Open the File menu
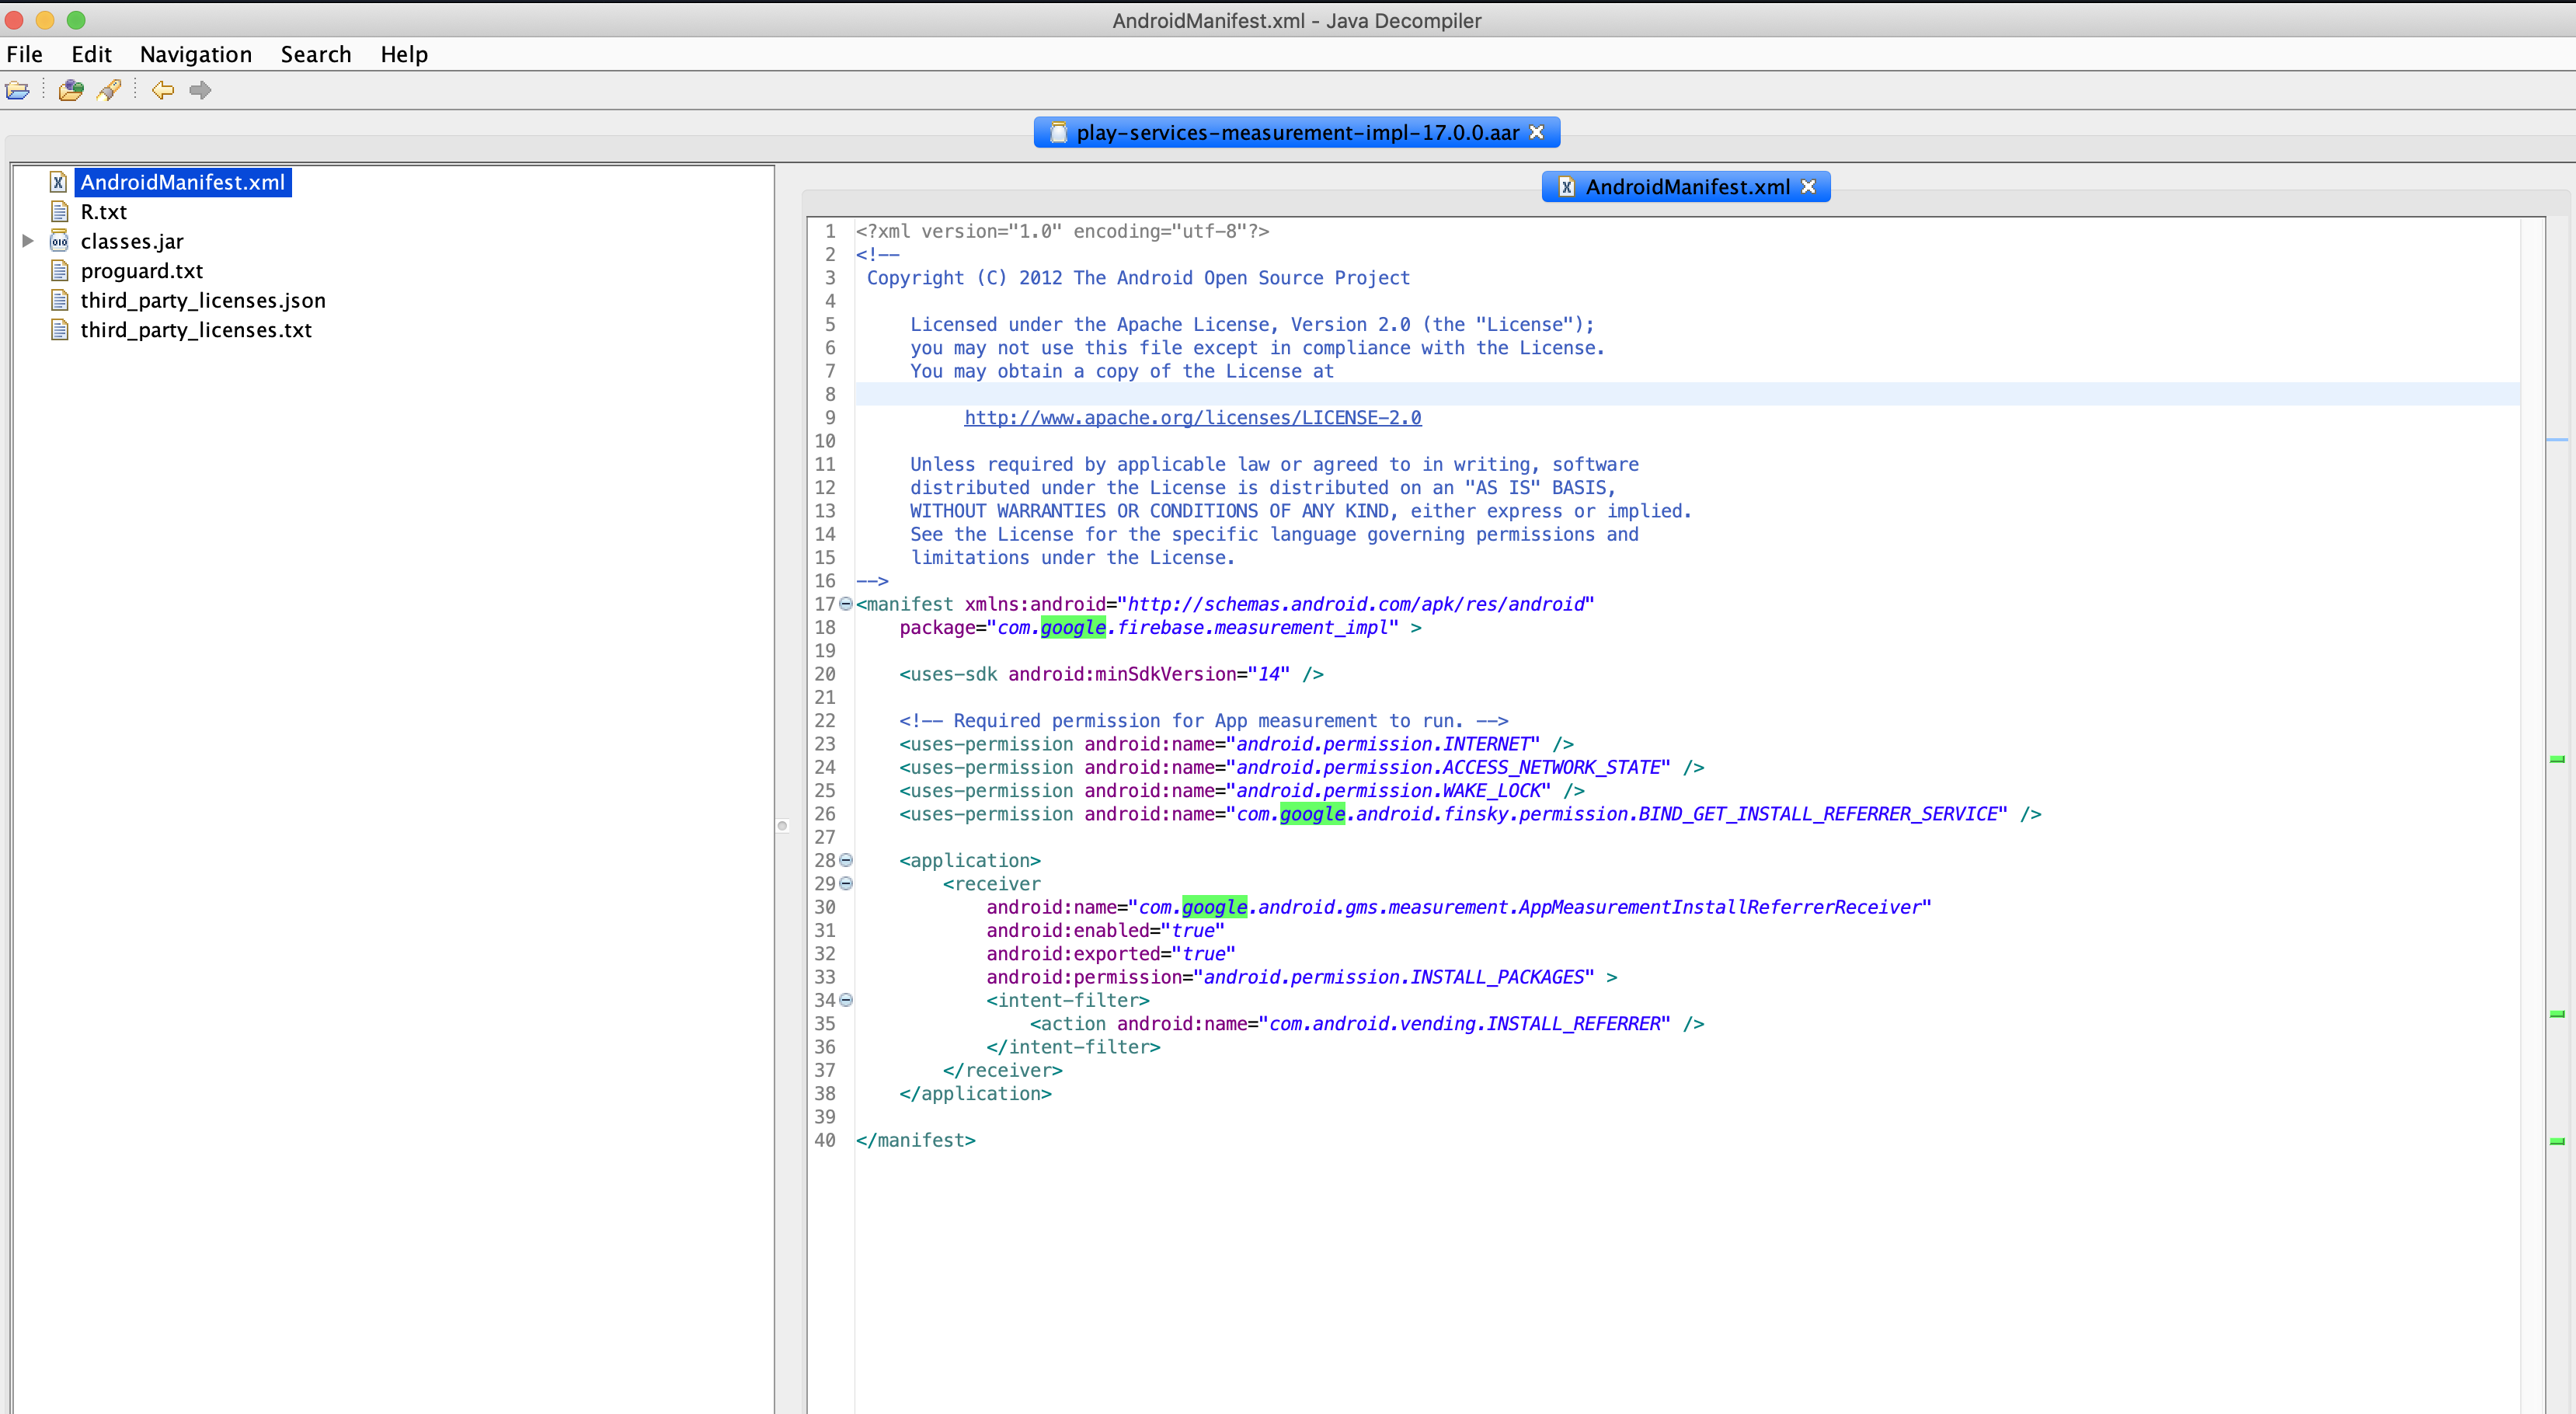This screenshot has height=1414, width=2576. 24,54
